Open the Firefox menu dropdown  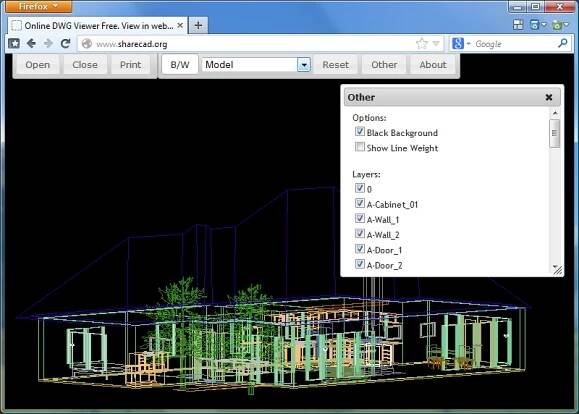point(39,6)
